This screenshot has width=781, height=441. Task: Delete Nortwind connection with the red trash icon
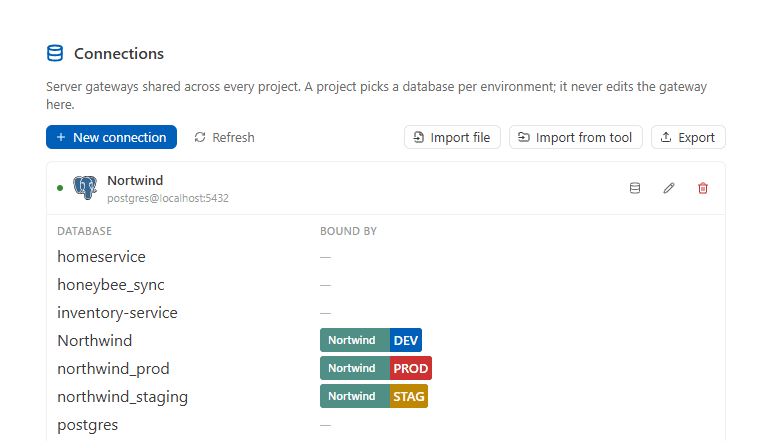703,188
